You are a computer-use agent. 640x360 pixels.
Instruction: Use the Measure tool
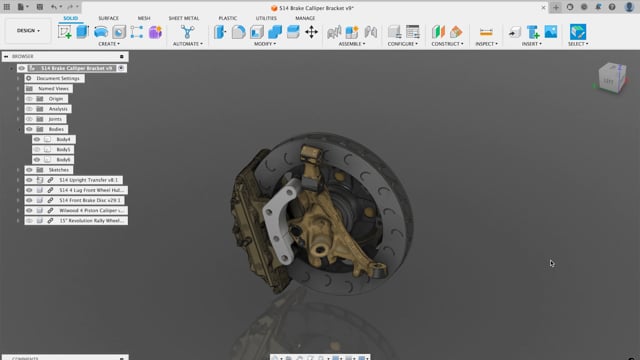[486, 32]
